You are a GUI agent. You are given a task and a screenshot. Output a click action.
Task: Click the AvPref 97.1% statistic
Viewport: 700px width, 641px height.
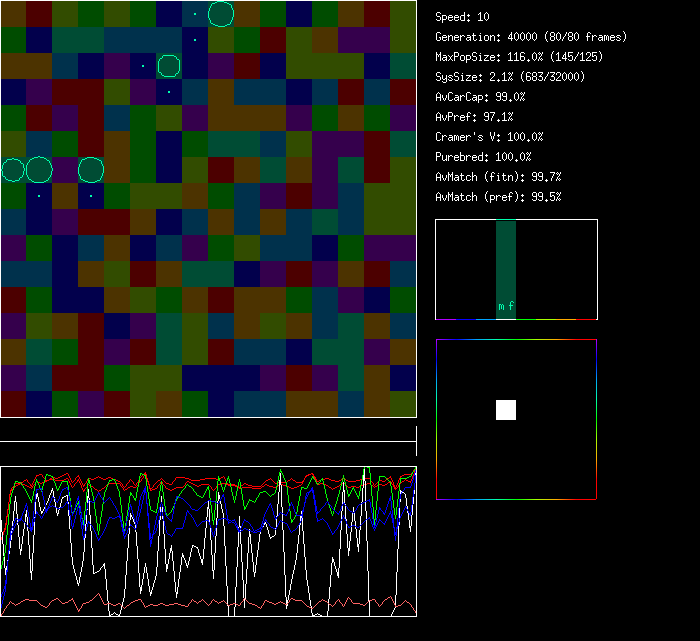tap(472, 117)
